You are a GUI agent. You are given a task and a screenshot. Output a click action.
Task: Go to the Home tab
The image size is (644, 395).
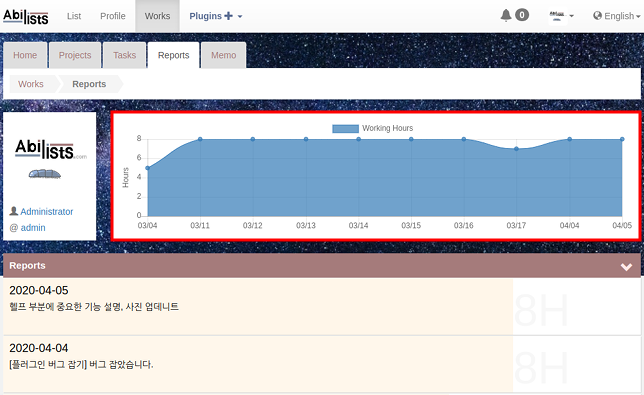click(x=25, y=55)
